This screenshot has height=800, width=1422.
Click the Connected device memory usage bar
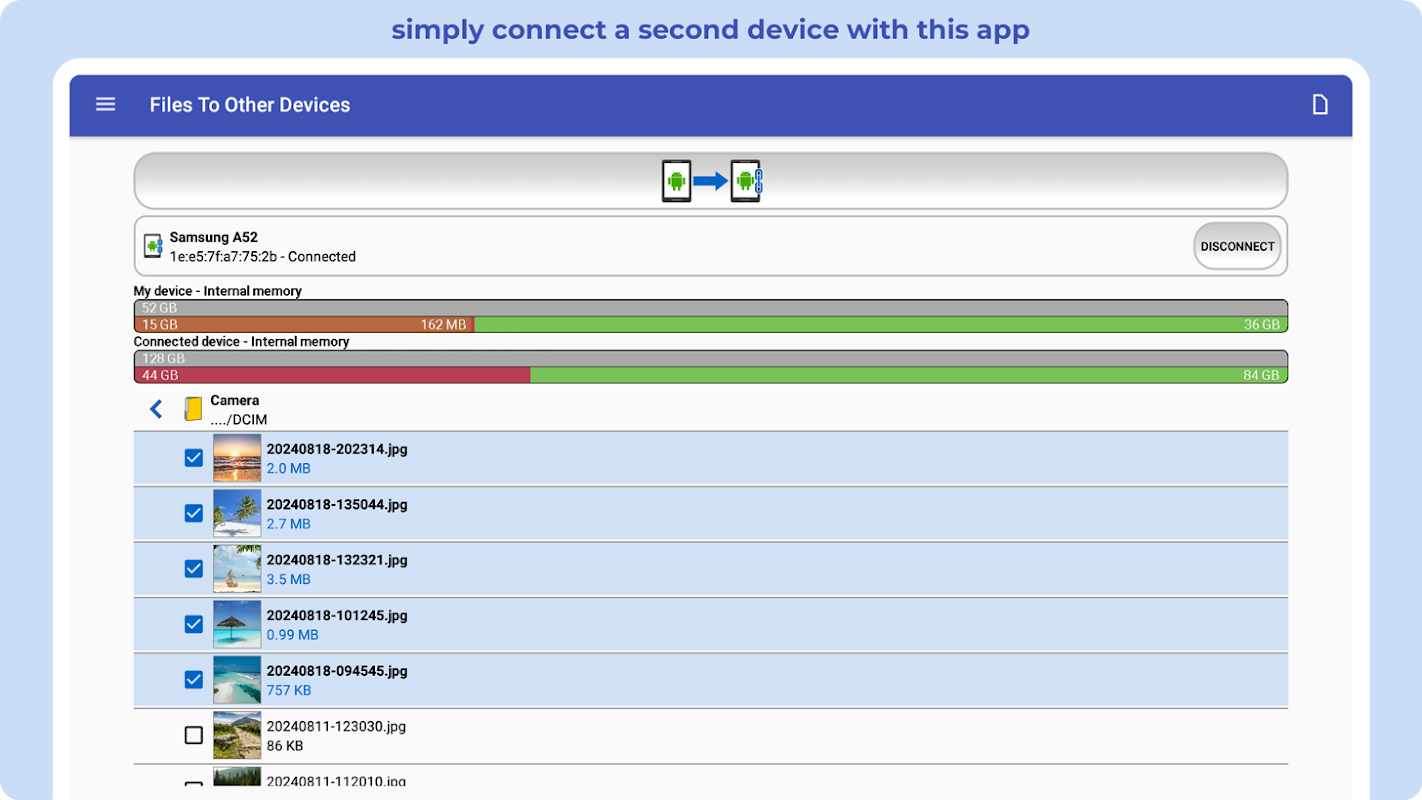[711, 366]
